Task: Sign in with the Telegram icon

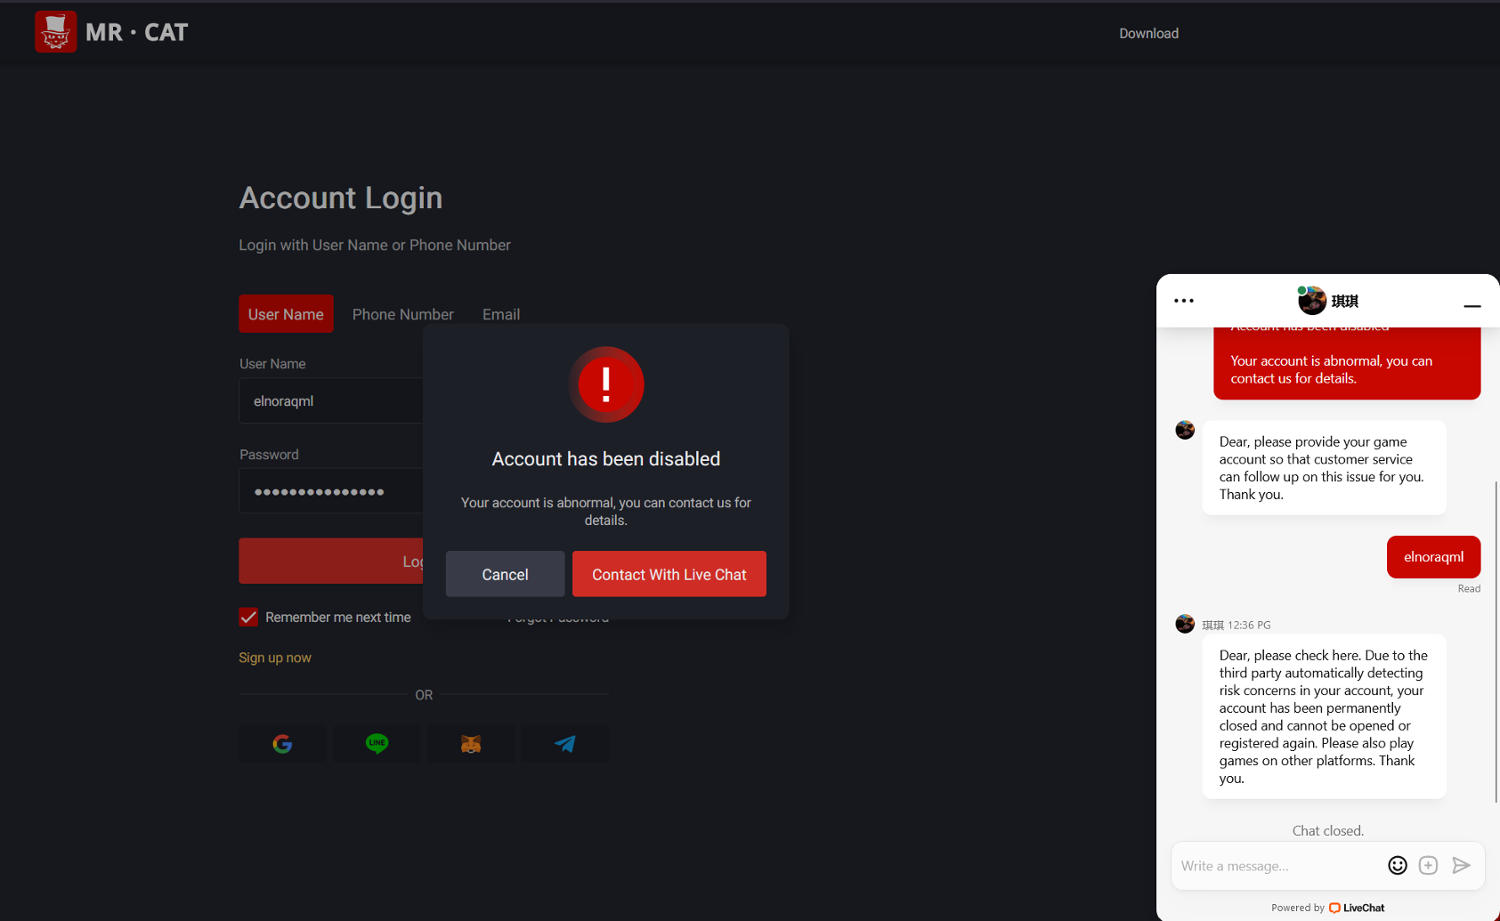Action: pos(565,744)
